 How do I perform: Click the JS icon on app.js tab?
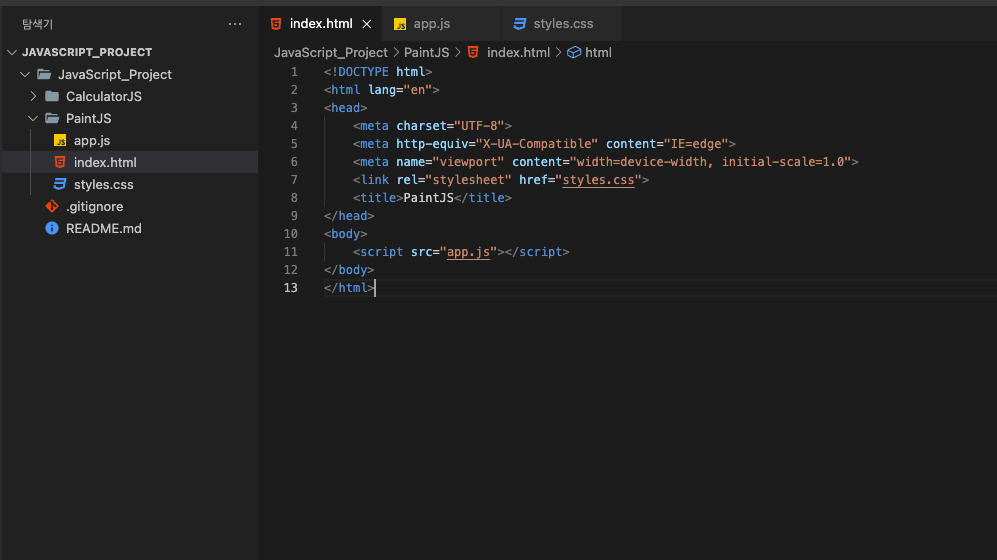point(400,24)
